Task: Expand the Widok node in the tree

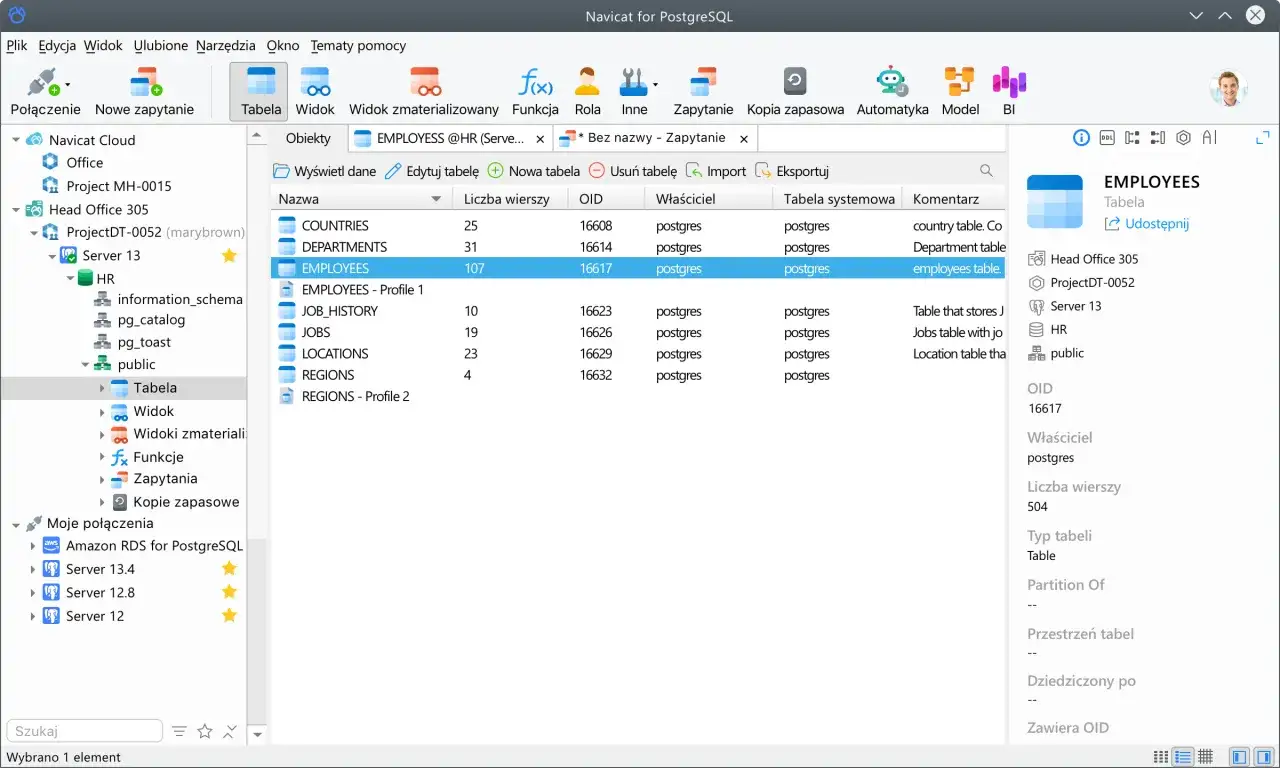Action: pos(102,411)
